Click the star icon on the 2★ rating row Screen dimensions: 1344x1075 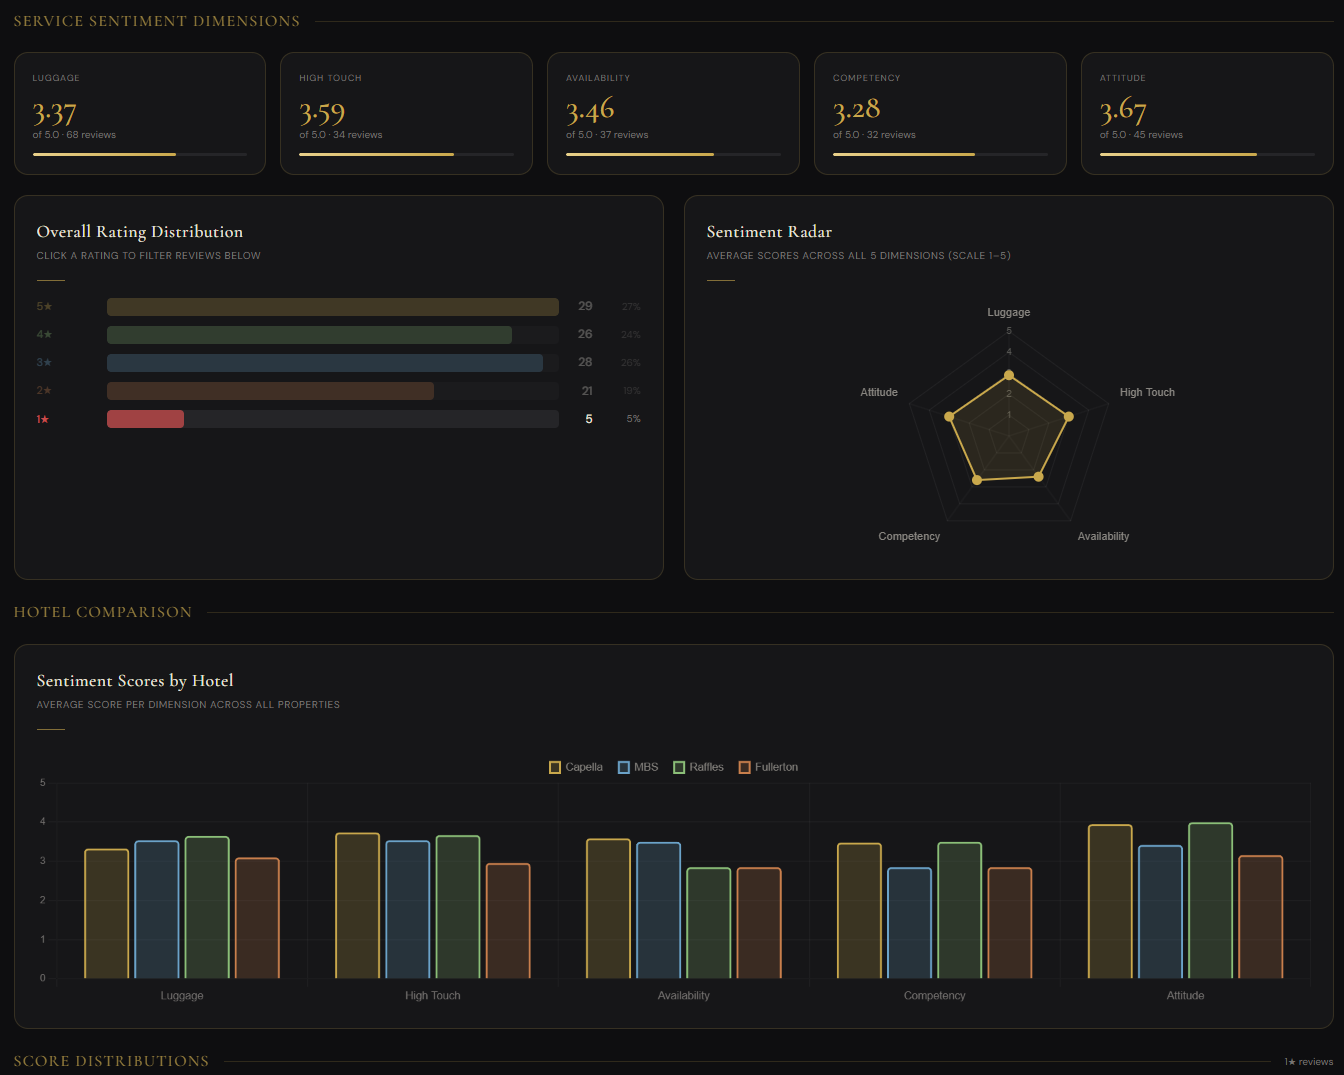tap(48, 390)
